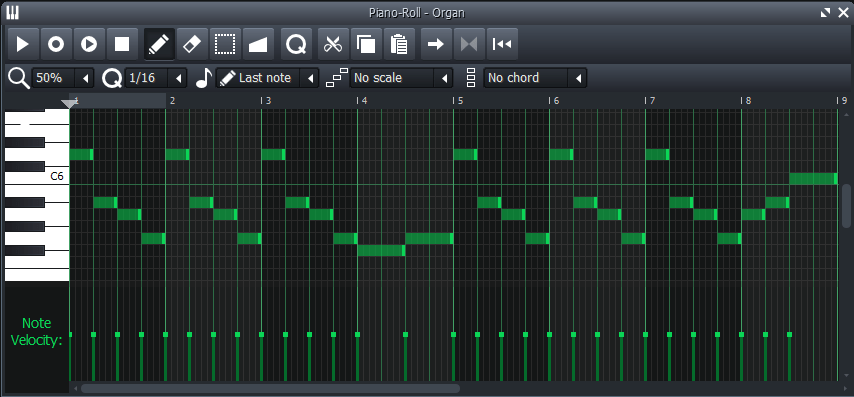Screen dimensions: 854x397
Task: Click the arrow beside Last note
Action: (310, 78)
